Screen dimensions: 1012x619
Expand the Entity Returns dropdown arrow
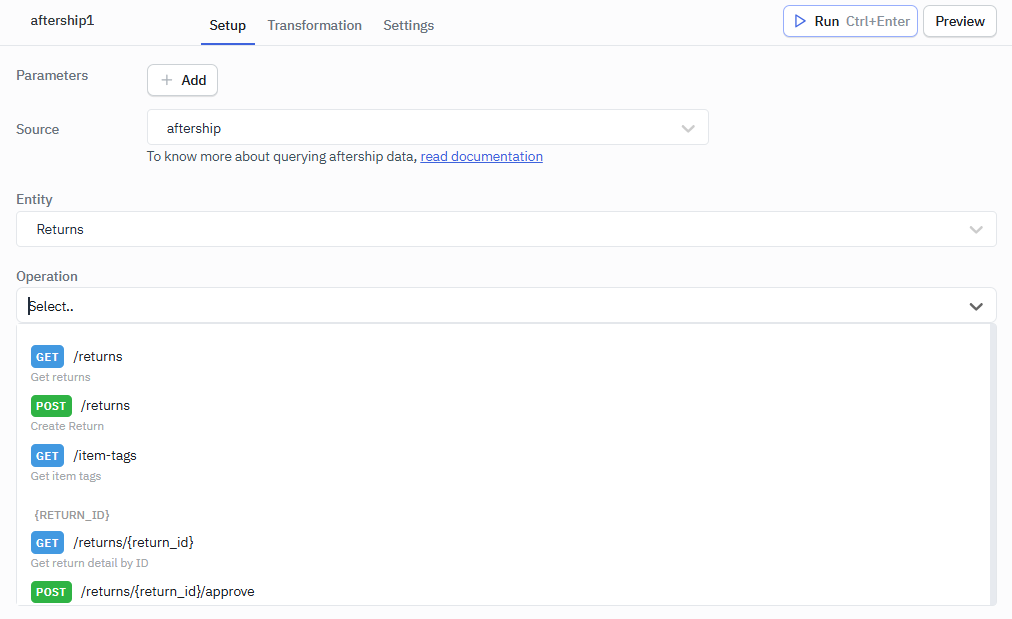[x=976, y=230]
